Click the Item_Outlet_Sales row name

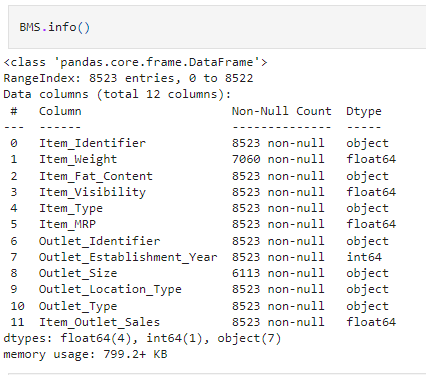(99, 322)
